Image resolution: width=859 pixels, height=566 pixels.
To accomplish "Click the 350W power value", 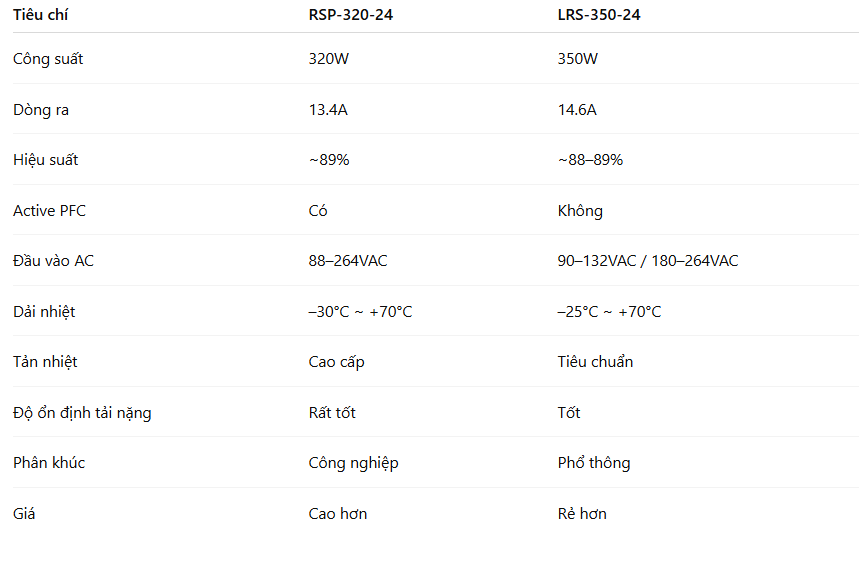I will point(578,59).
